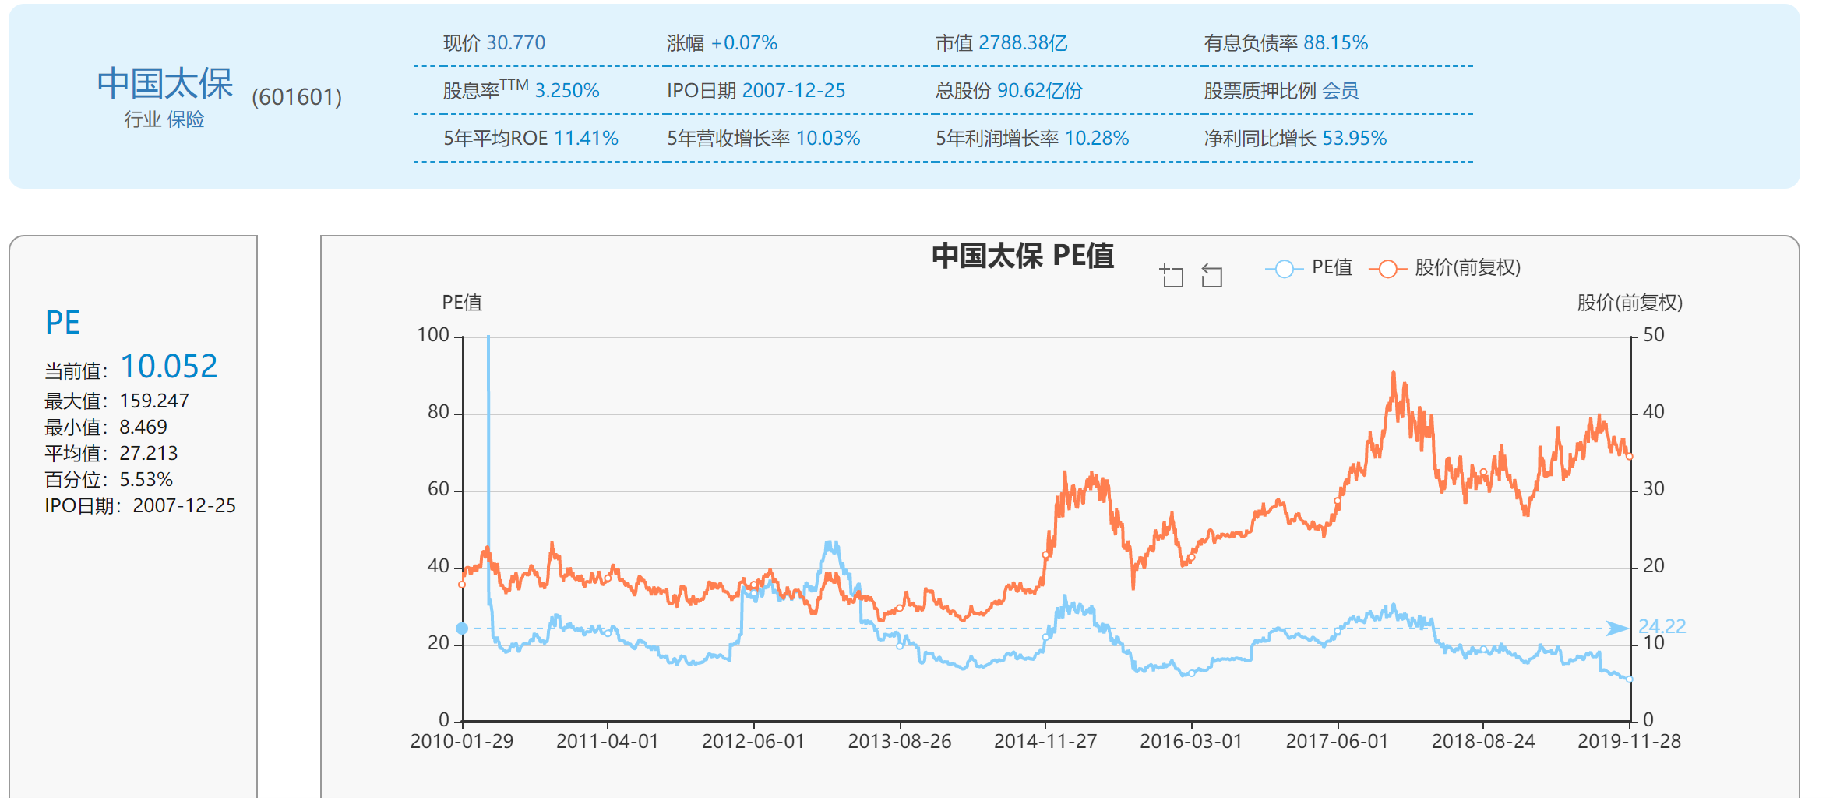The width and height of the screenshot is (1834, 799).
Task: Click the side panel IPO日期 2007-12-25 row
Action: pyautogui.click(x=140, y=506)
